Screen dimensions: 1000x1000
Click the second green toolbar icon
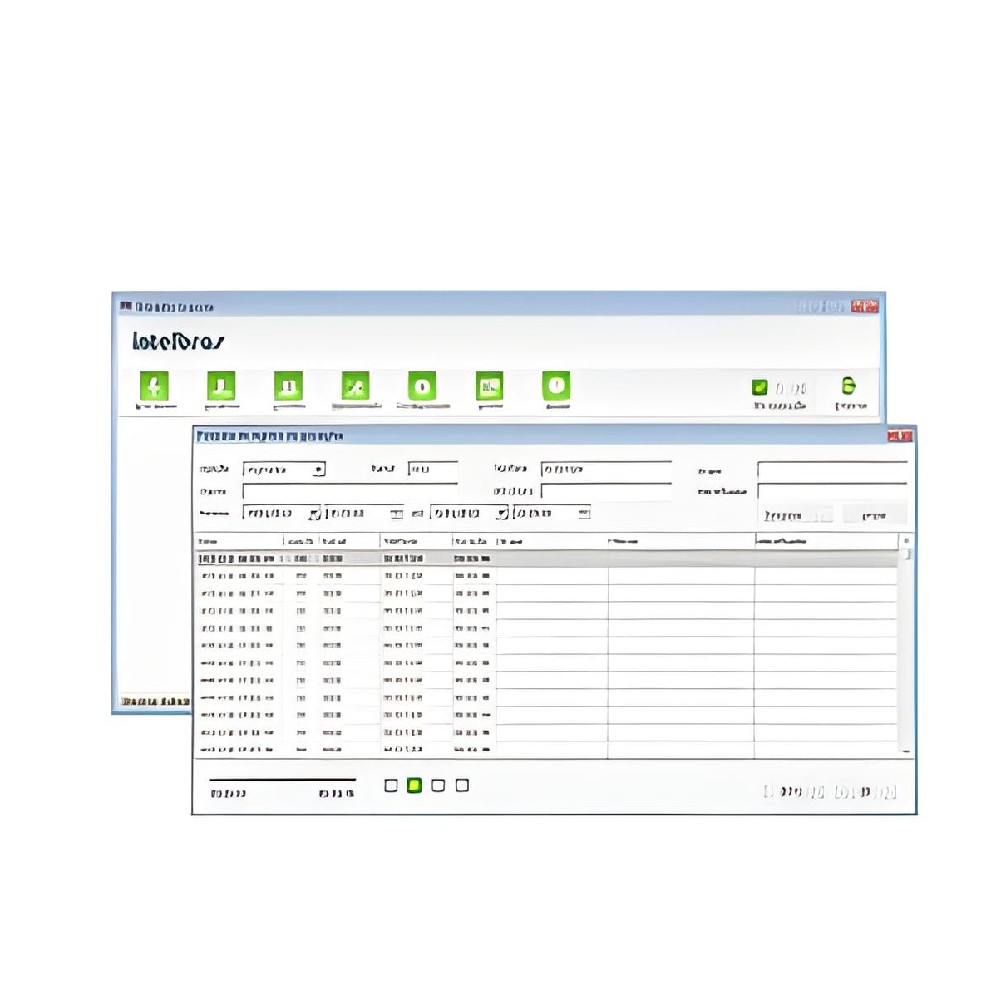(x=221, y=387)
